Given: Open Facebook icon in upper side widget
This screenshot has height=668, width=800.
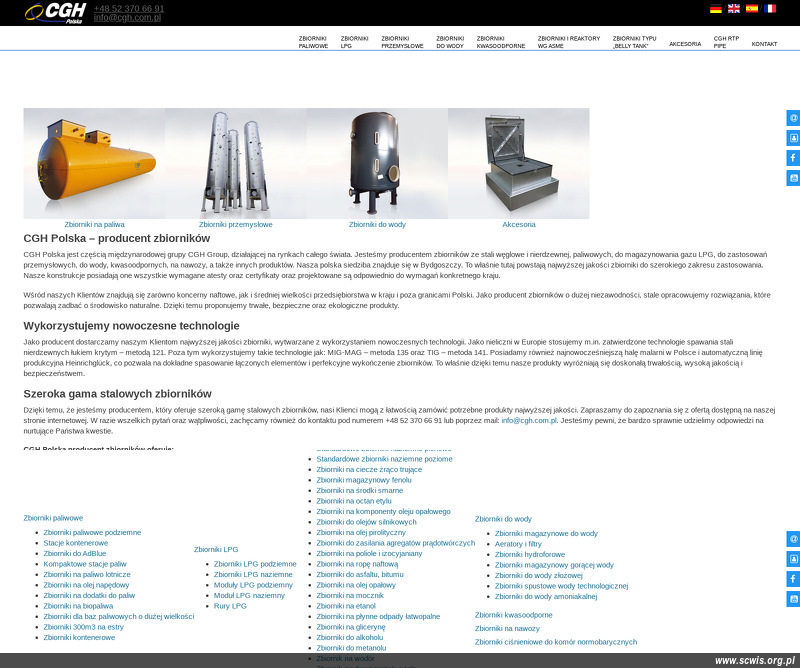Looking at the screenshot, I should click(x=793, y=158).
